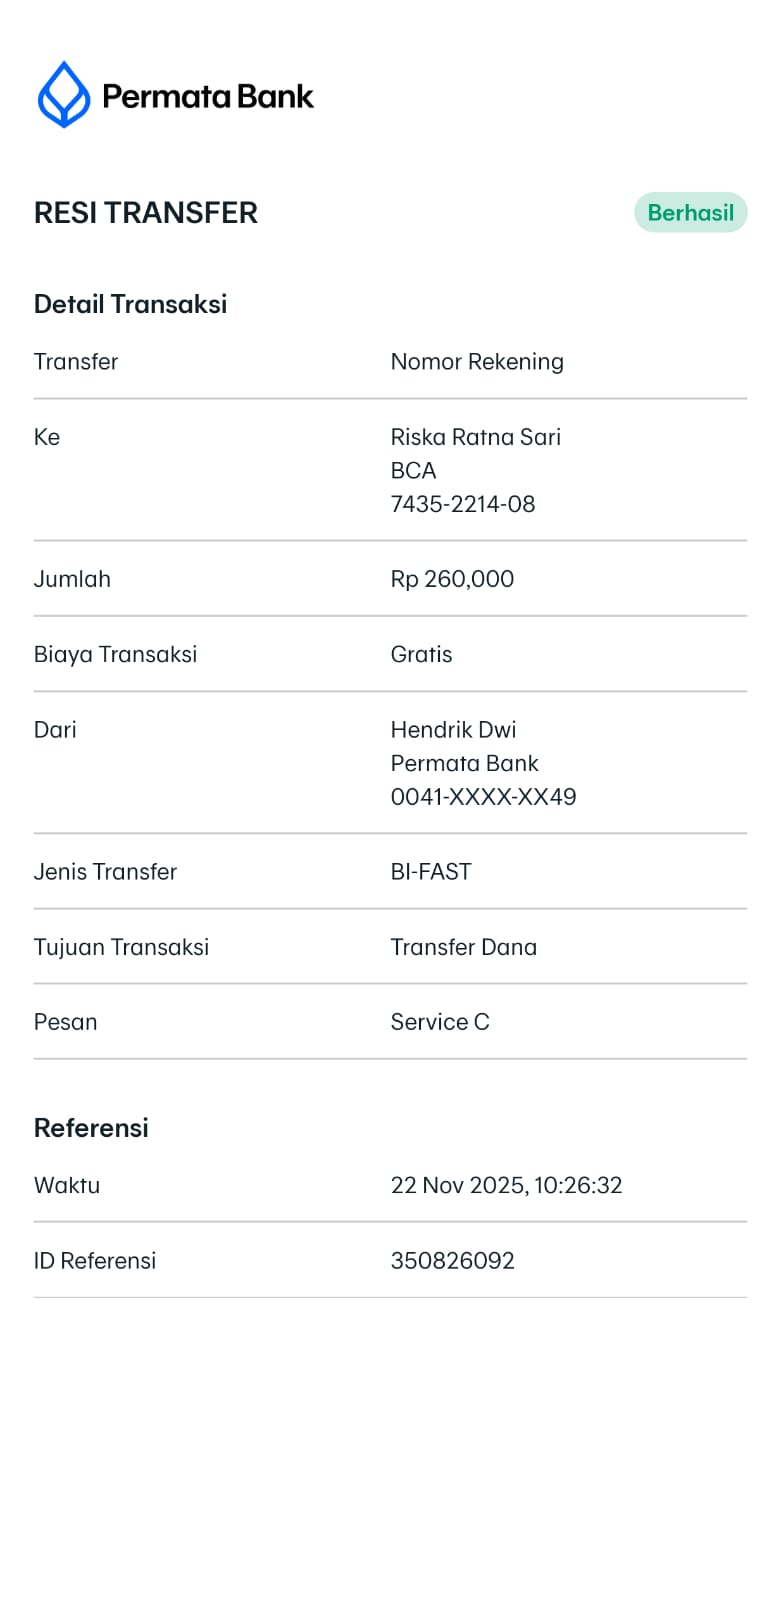
Task: Click recipient name Riska Ratna Sari
Action: [475, 437]
